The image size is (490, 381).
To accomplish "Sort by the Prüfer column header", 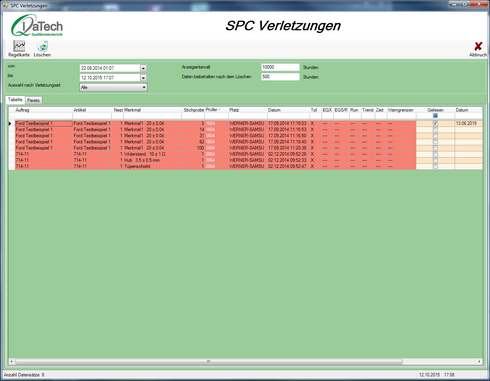I will pyautogui.click(x=217, y=110).
